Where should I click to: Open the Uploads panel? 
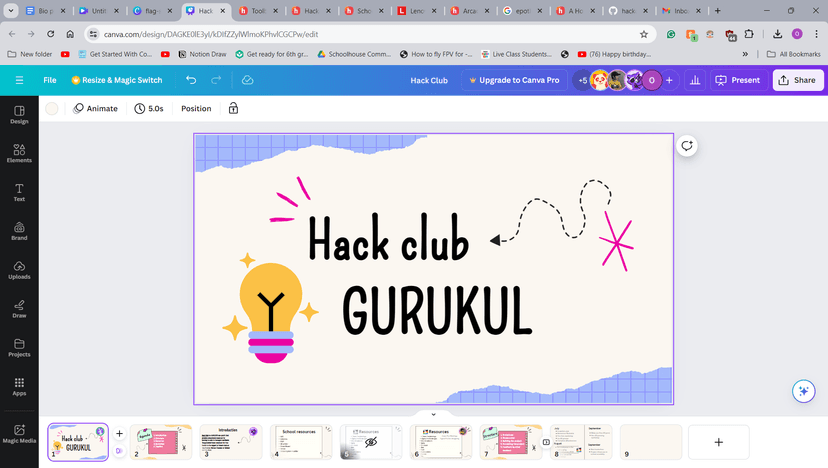pyautogui.click(x=19, y=270)
